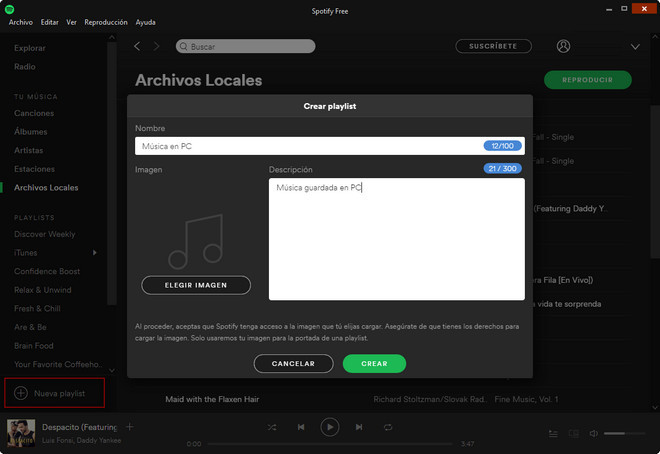Click the Despacito song title in player

click(79, 427)
